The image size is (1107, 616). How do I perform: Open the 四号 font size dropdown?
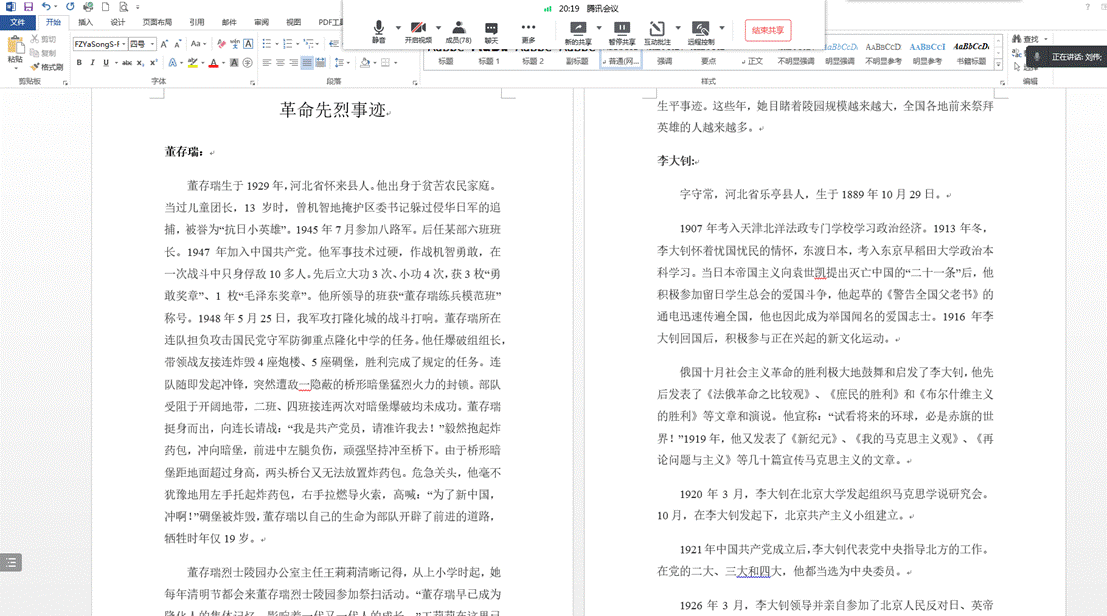click(152, 44)
